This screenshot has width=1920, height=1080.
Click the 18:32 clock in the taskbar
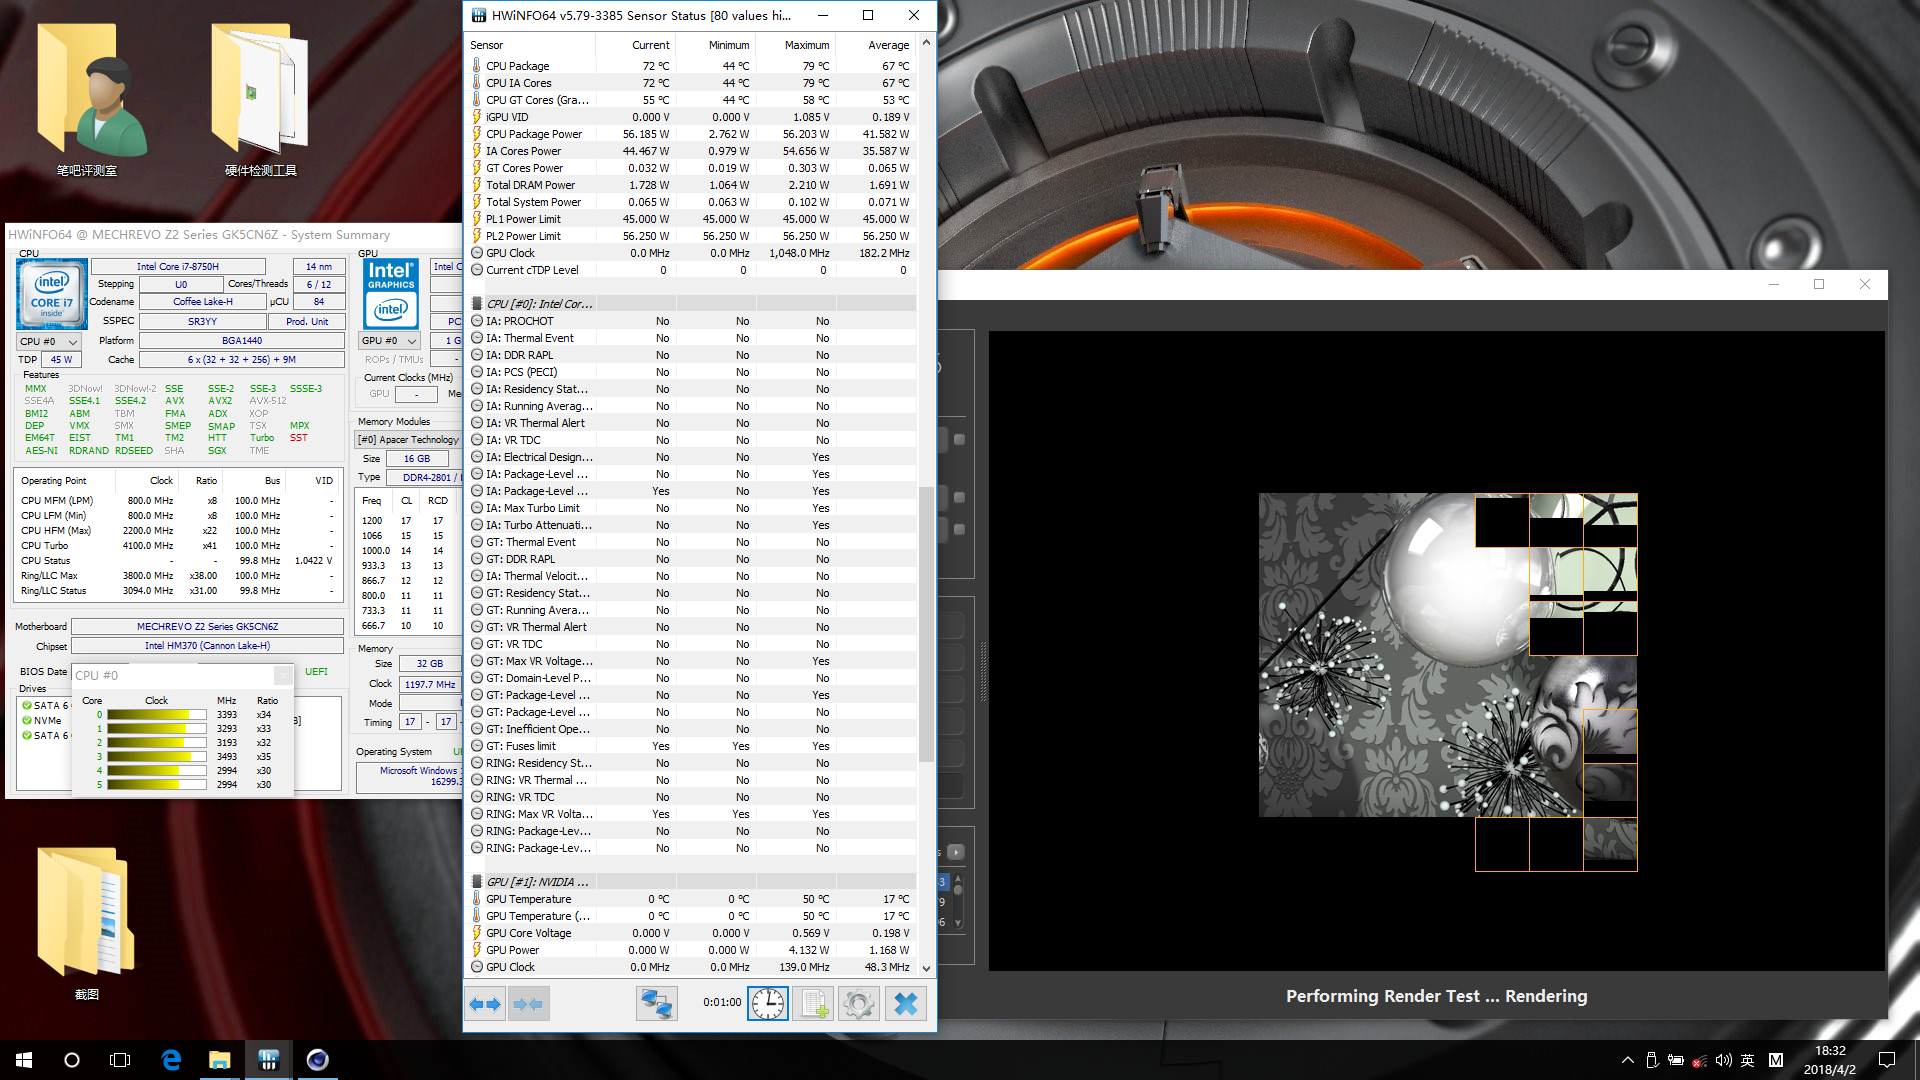pyautogui.click(x=1830, y=1051)
